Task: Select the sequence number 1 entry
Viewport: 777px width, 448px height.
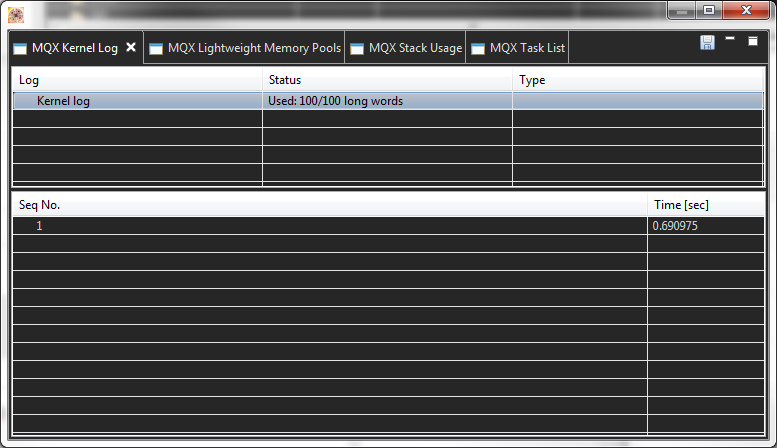Action: pos(39,226)
